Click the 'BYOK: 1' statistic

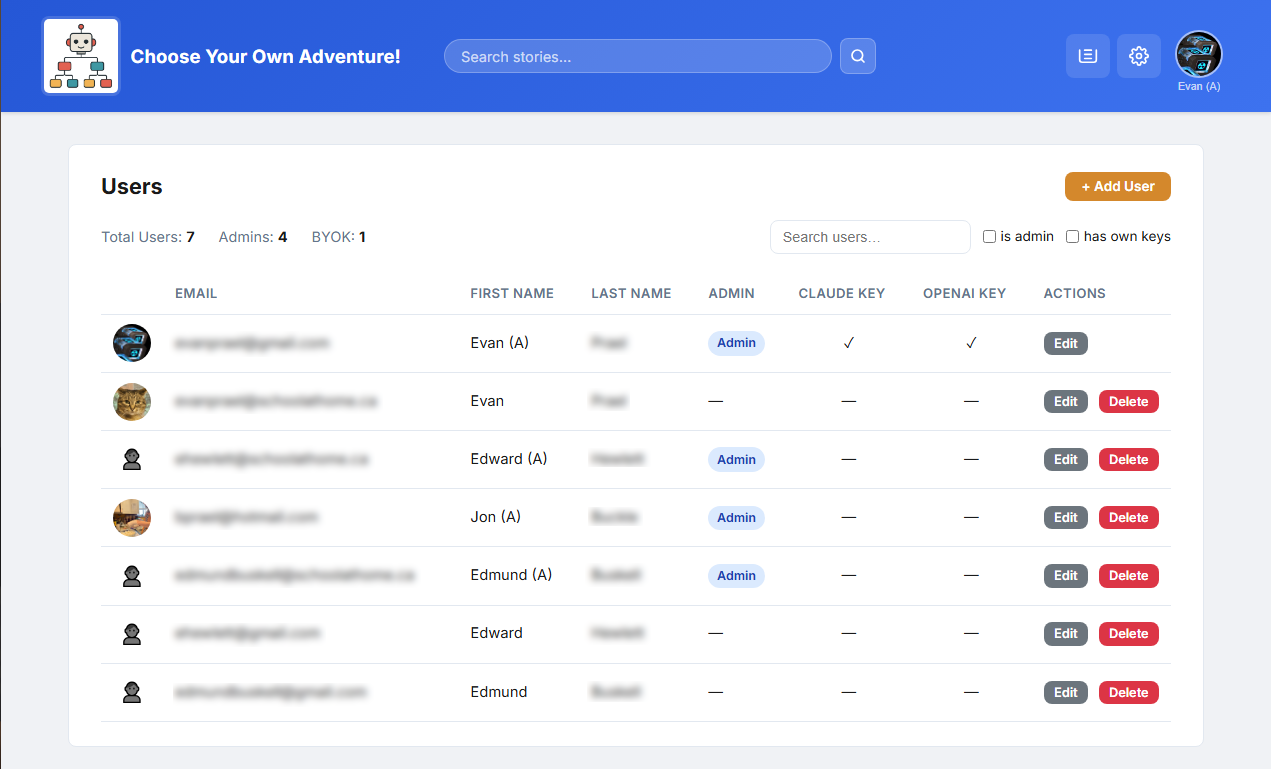tap(339, 237)
